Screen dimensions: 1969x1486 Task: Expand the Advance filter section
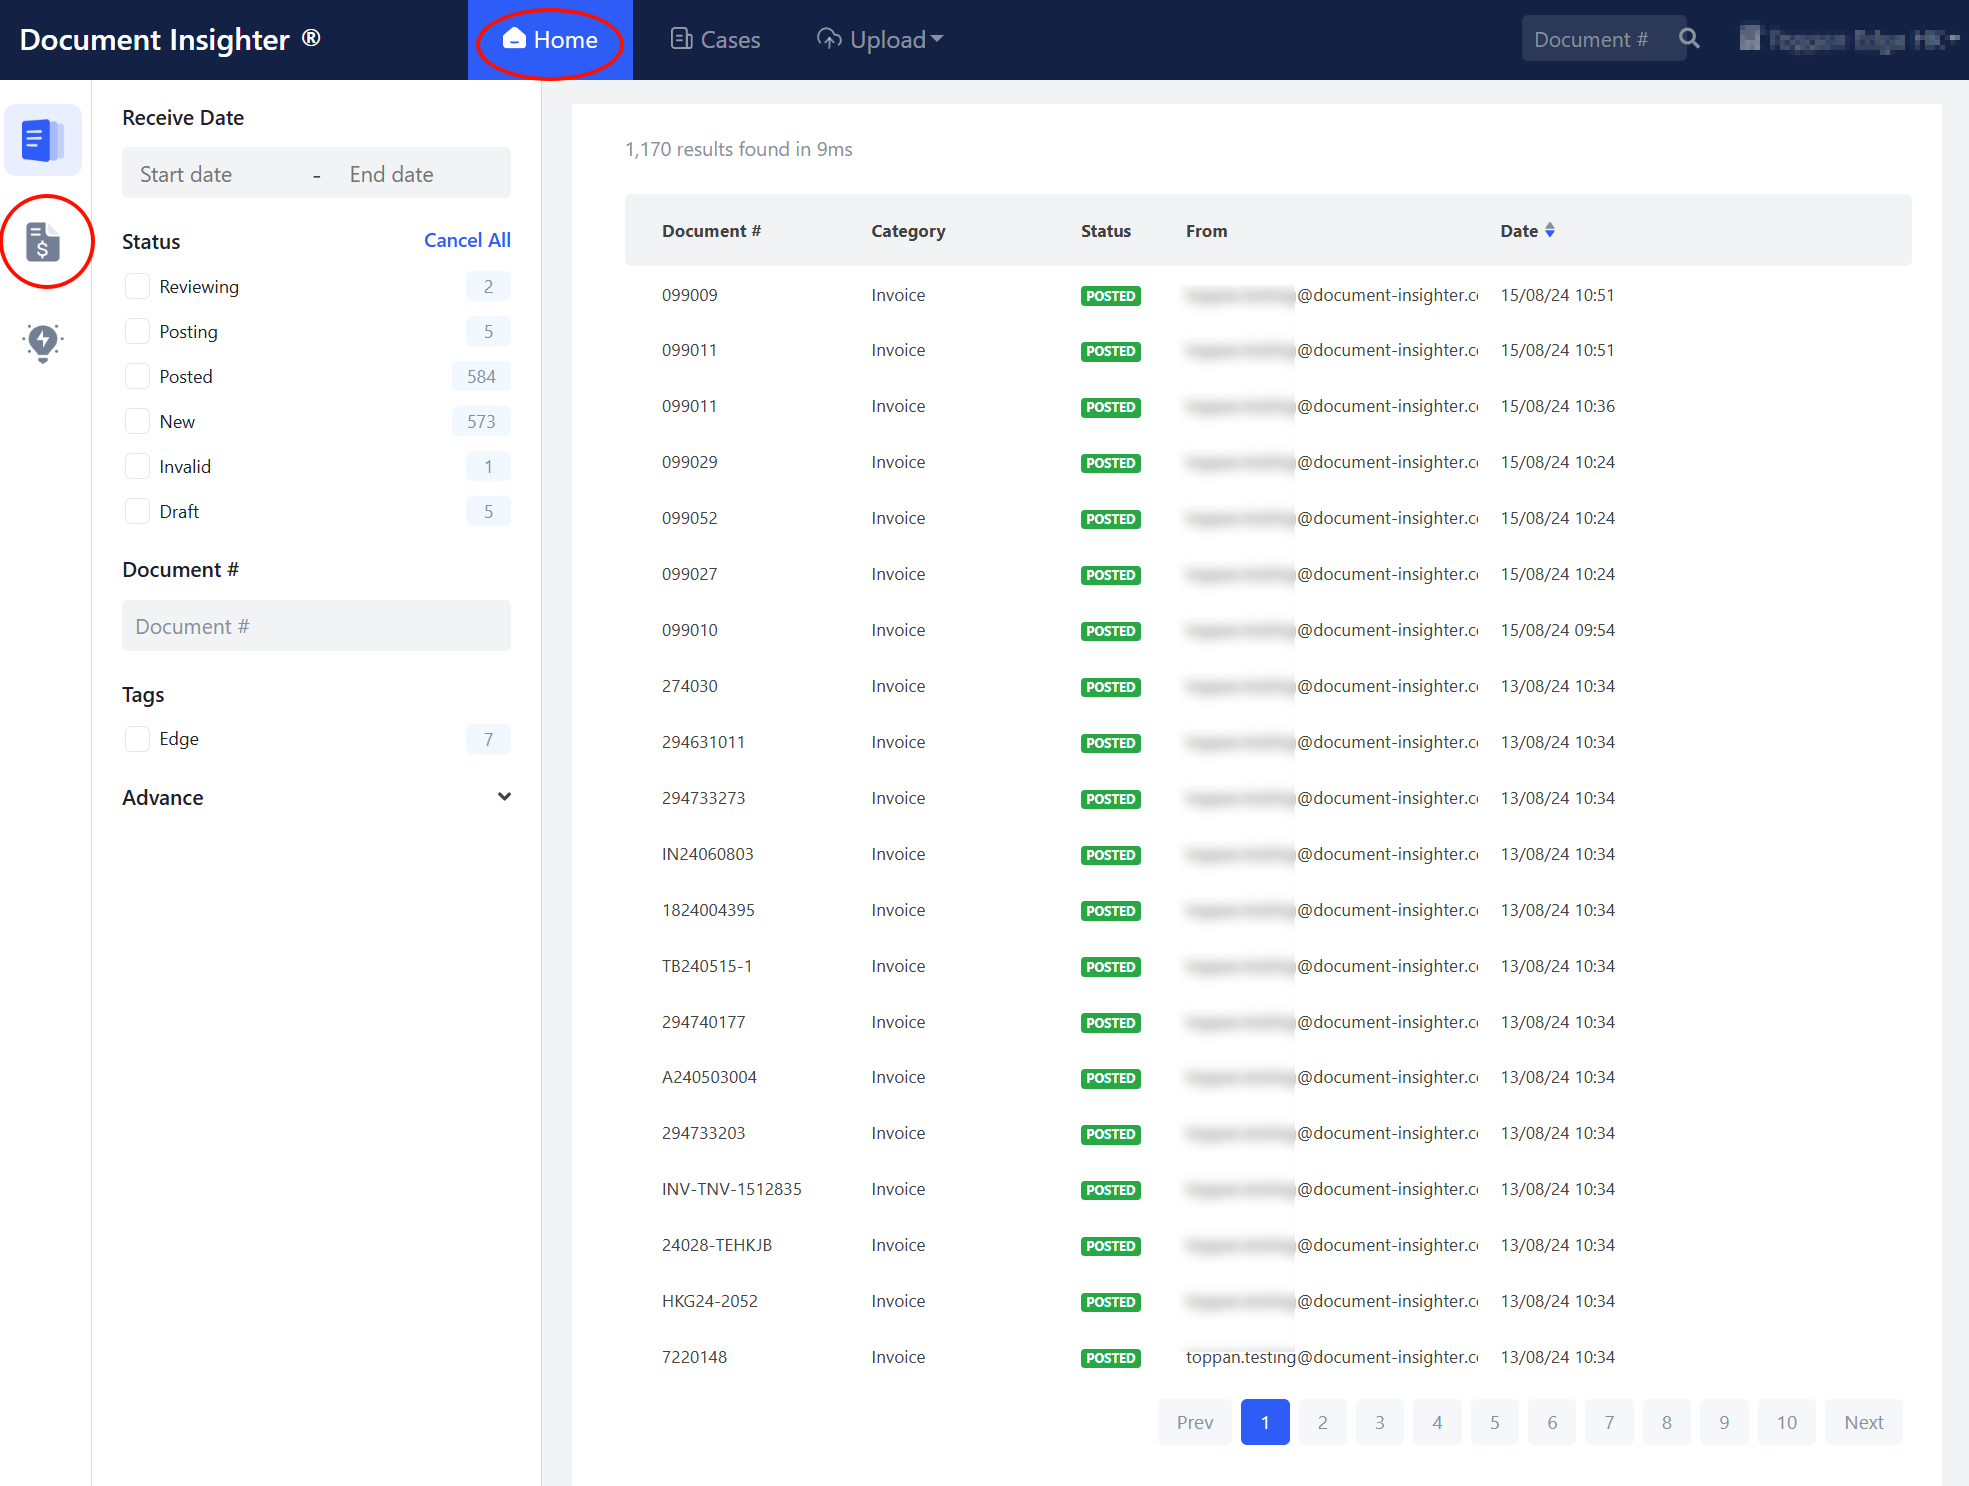pos(504,797)
